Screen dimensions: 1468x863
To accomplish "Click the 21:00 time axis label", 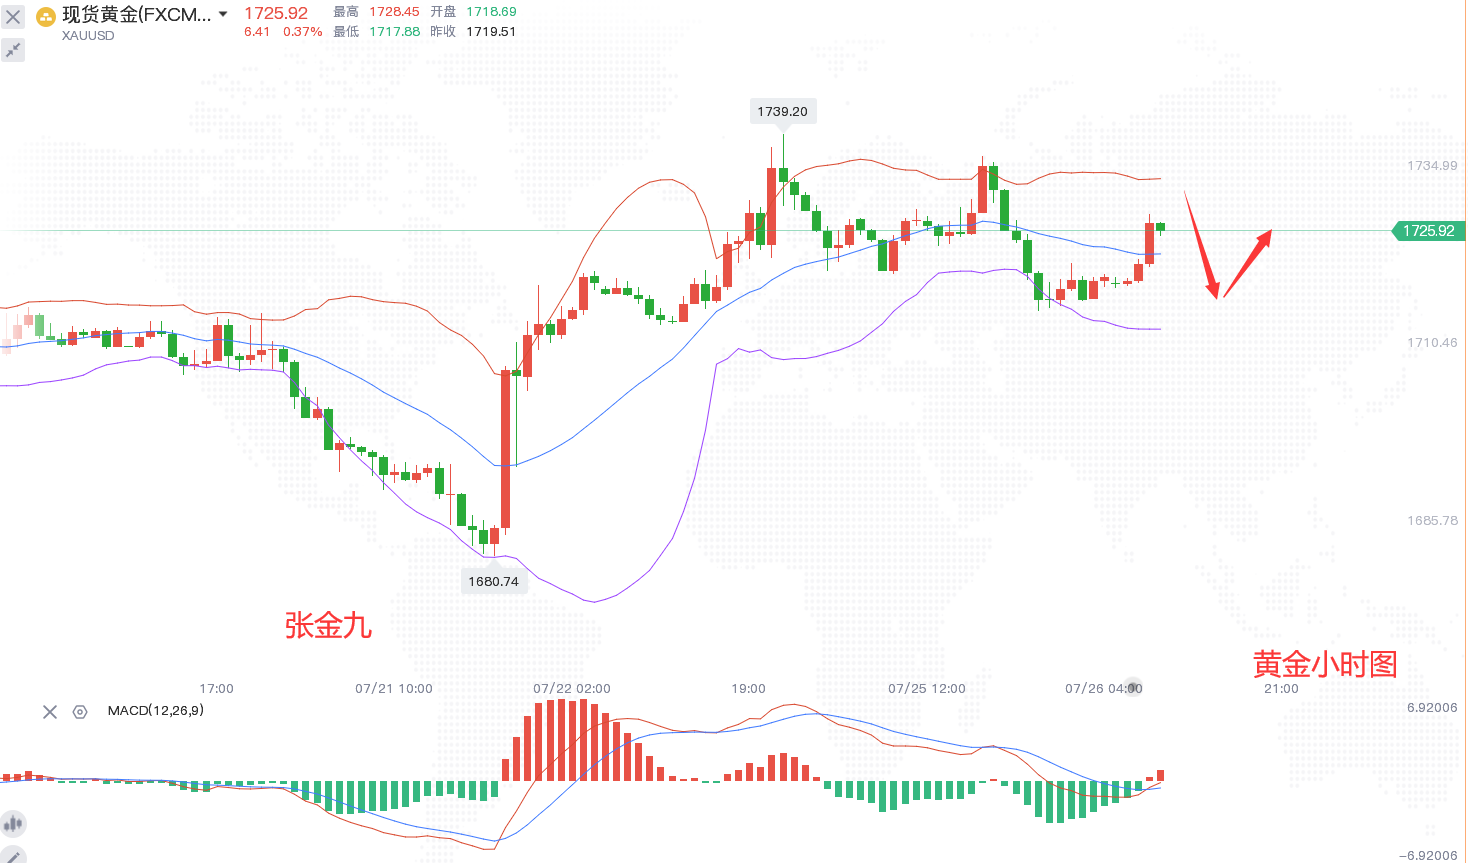I will (x=1281, y=689).
